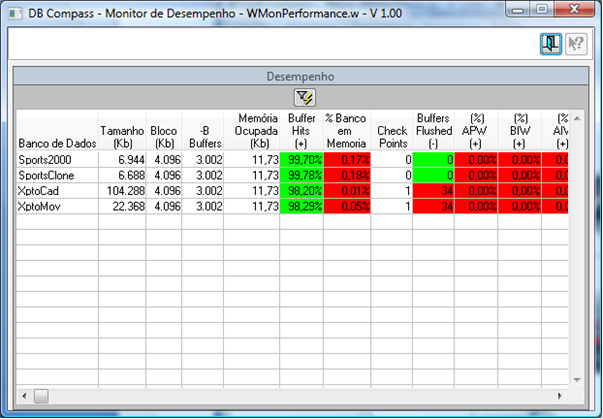The height and width of the screenshot is (419, 603).
Task: Click Sports2000's green Buffers Flushed 0 cell
Action: [x=433, y=160]
